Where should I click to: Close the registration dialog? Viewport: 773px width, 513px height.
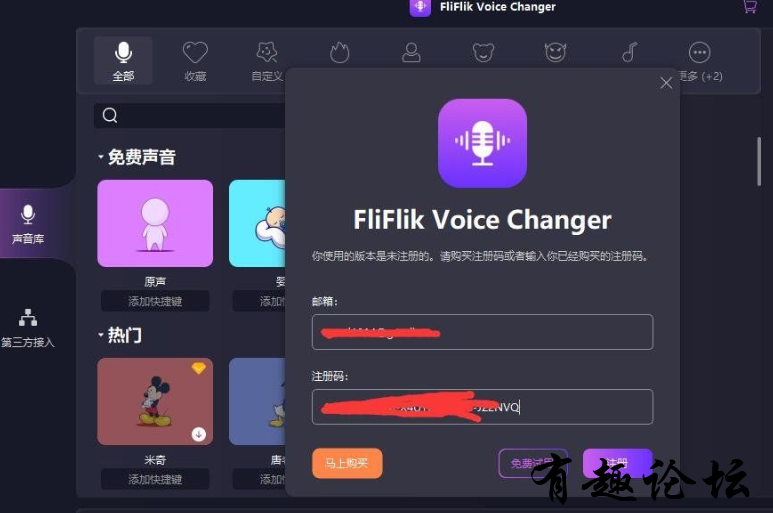666,83
